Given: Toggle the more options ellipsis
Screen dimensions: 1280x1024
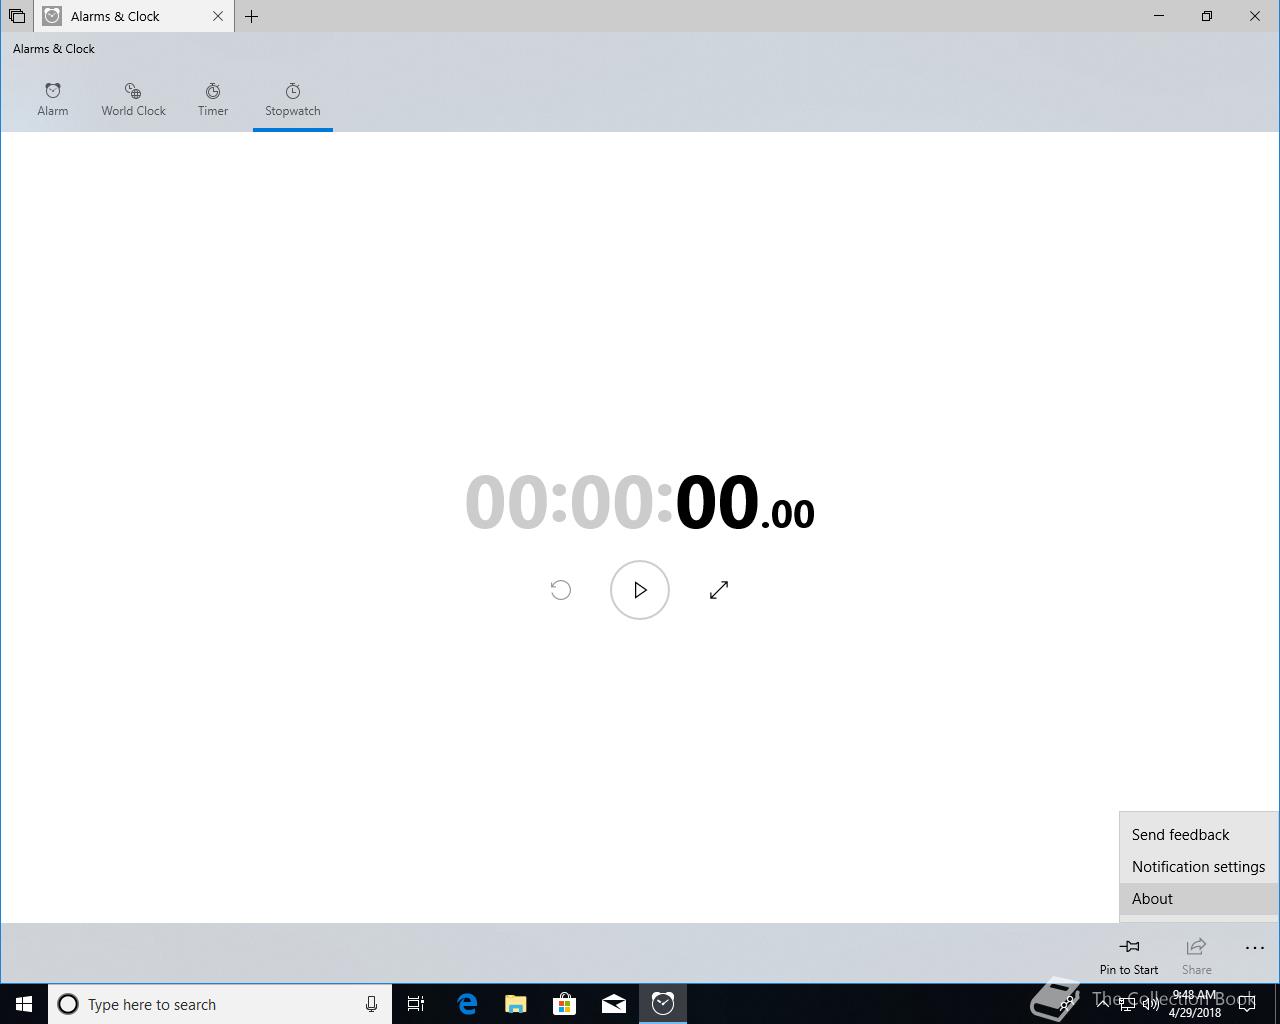Looking at the screenshot, I should coord(1254,948).
